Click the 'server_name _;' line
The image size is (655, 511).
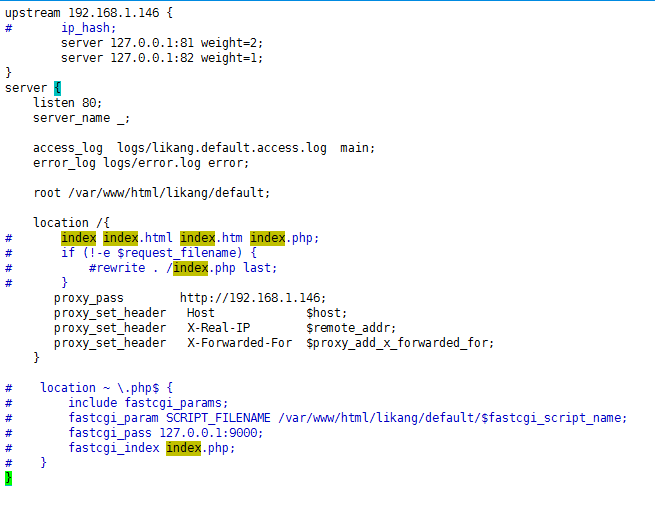(81, 118)
